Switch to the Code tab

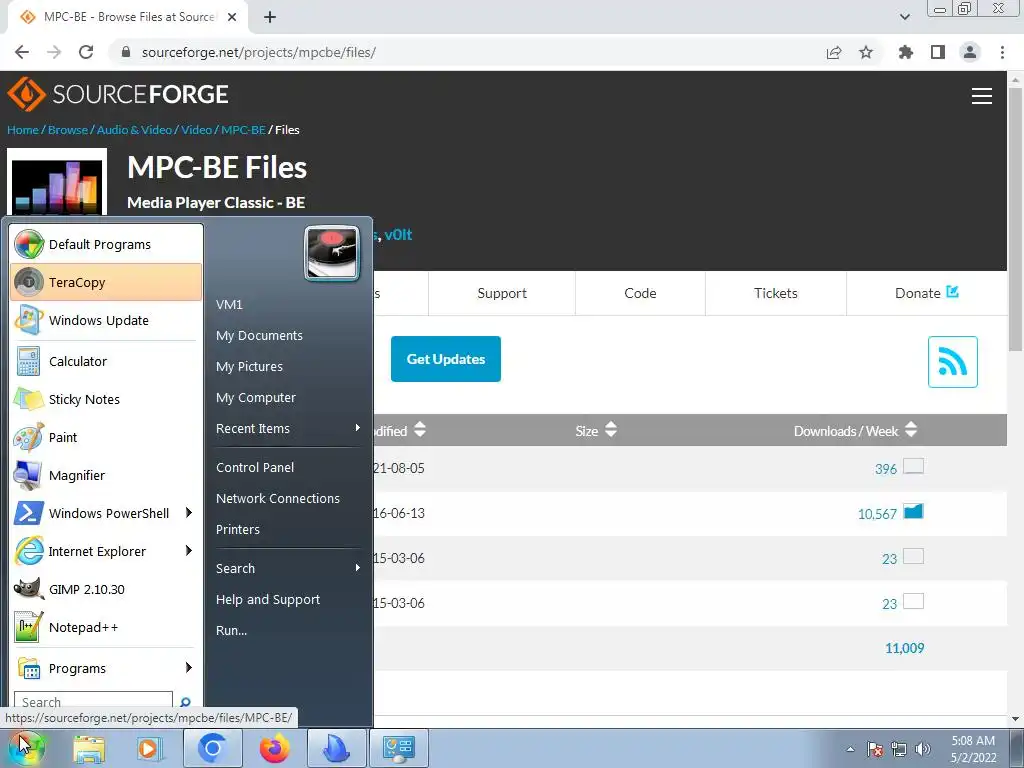[x=640, y=293]
